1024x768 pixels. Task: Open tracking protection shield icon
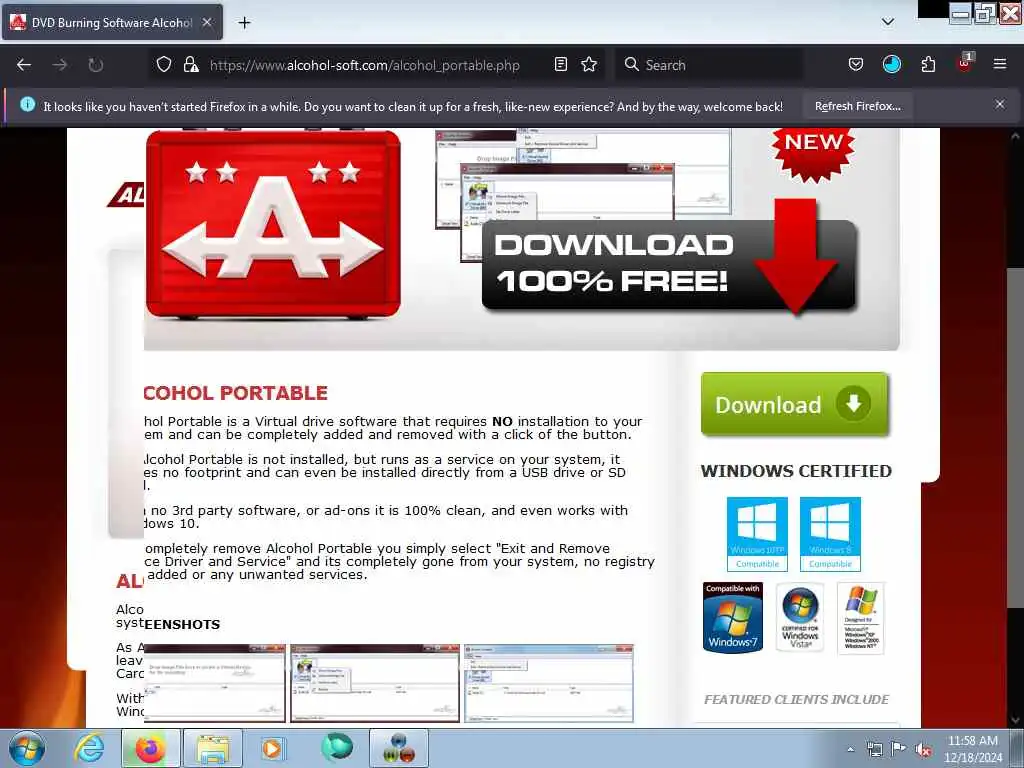pyautogui.click(x=164, y=65)
